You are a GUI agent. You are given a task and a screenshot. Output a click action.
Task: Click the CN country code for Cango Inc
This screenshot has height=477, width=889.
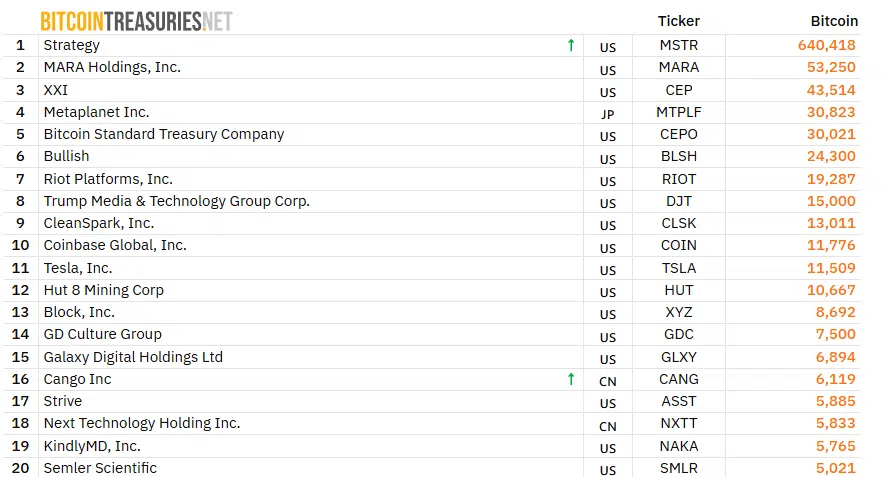click(x=608, y=381)
